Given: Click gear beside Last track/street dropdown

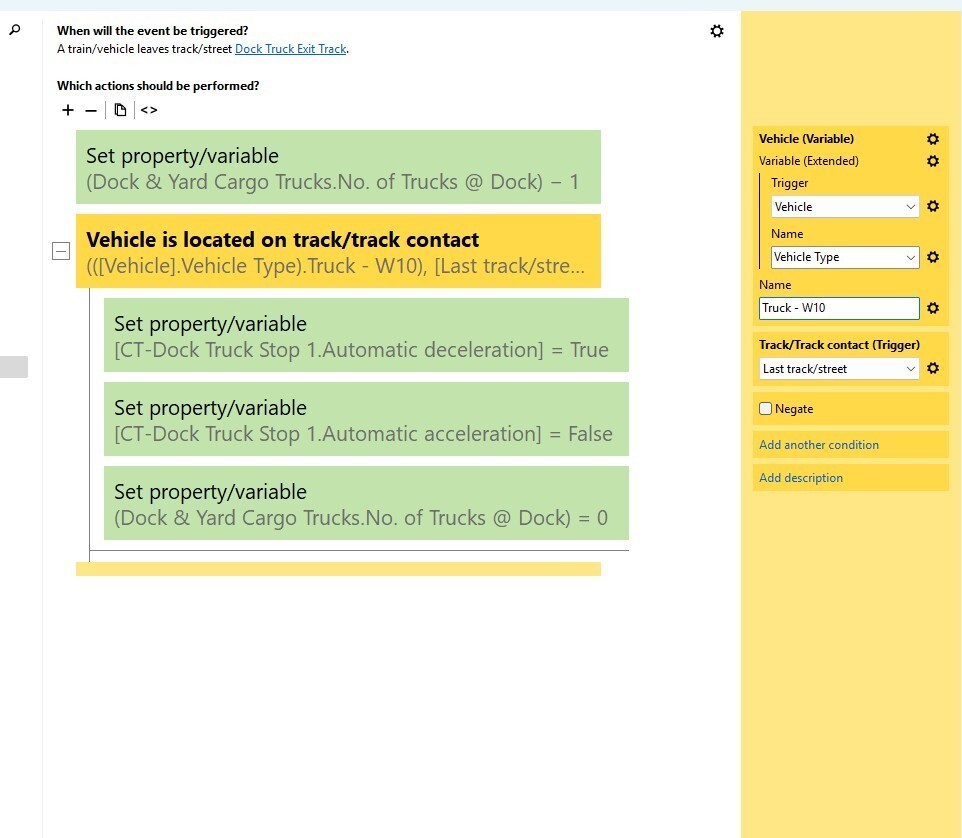Looking at the screenshot, I should [x=933, y=368].
